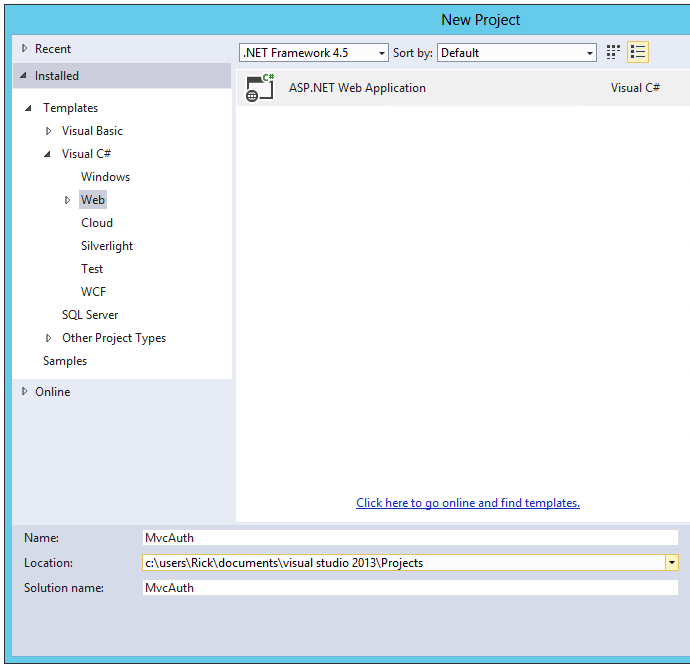Expand the Online section arrow

[x=25, y=391]
